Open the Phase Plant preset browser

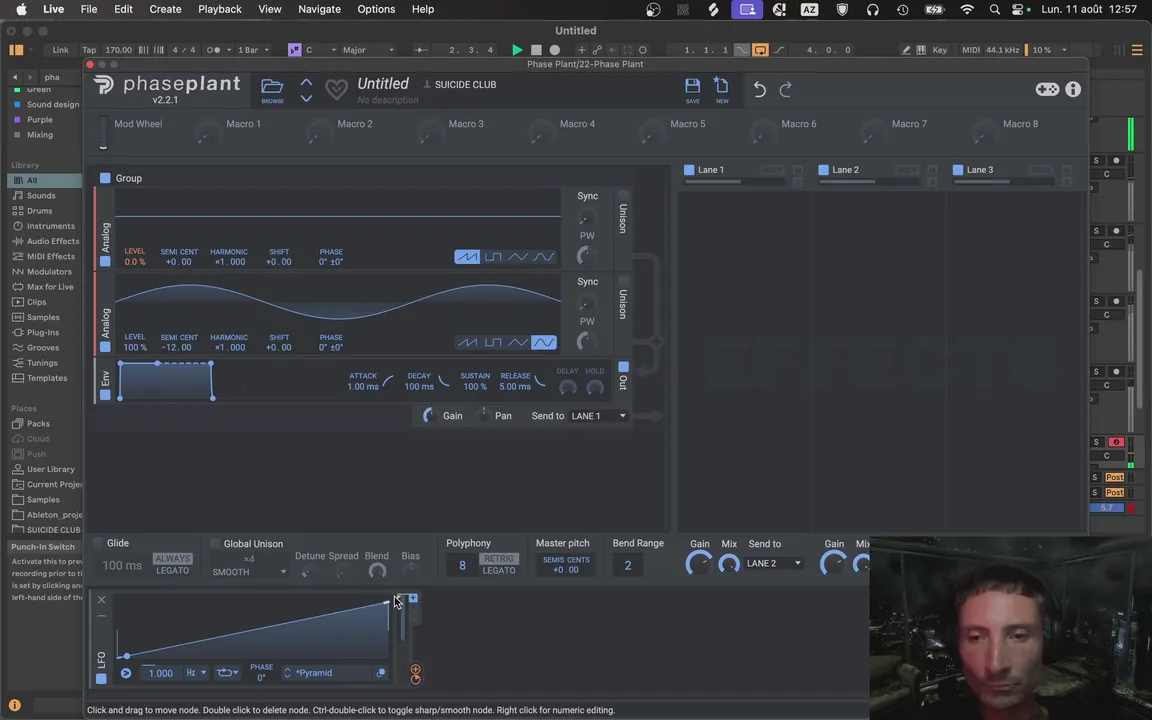click(x=272, y=90)
